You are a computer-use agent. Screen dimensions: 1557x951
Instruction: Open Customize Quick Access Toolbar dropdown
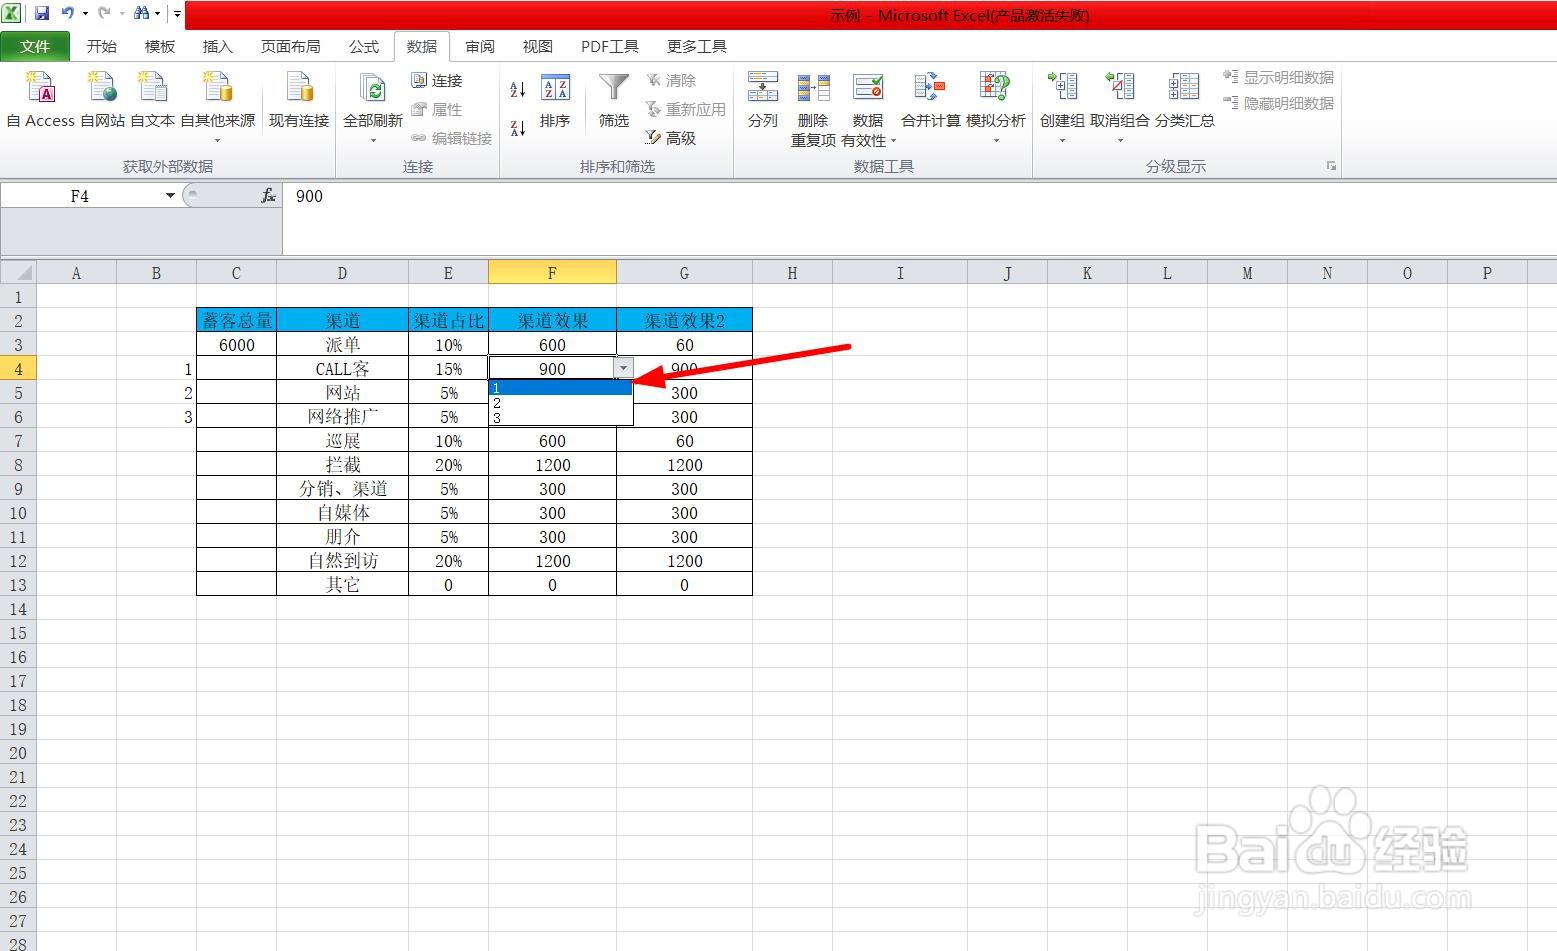(177, 14)
